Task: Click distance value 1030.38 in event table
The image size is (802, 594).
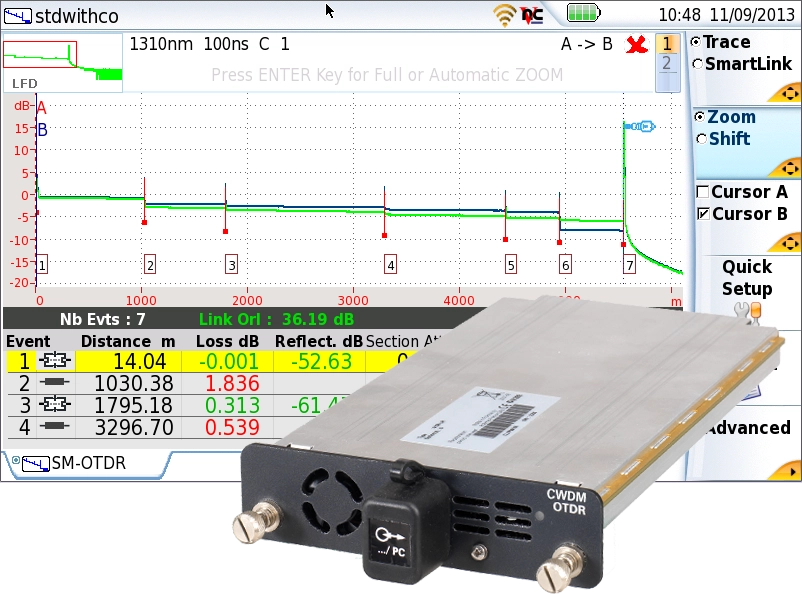Action: (x=135, y=383)
